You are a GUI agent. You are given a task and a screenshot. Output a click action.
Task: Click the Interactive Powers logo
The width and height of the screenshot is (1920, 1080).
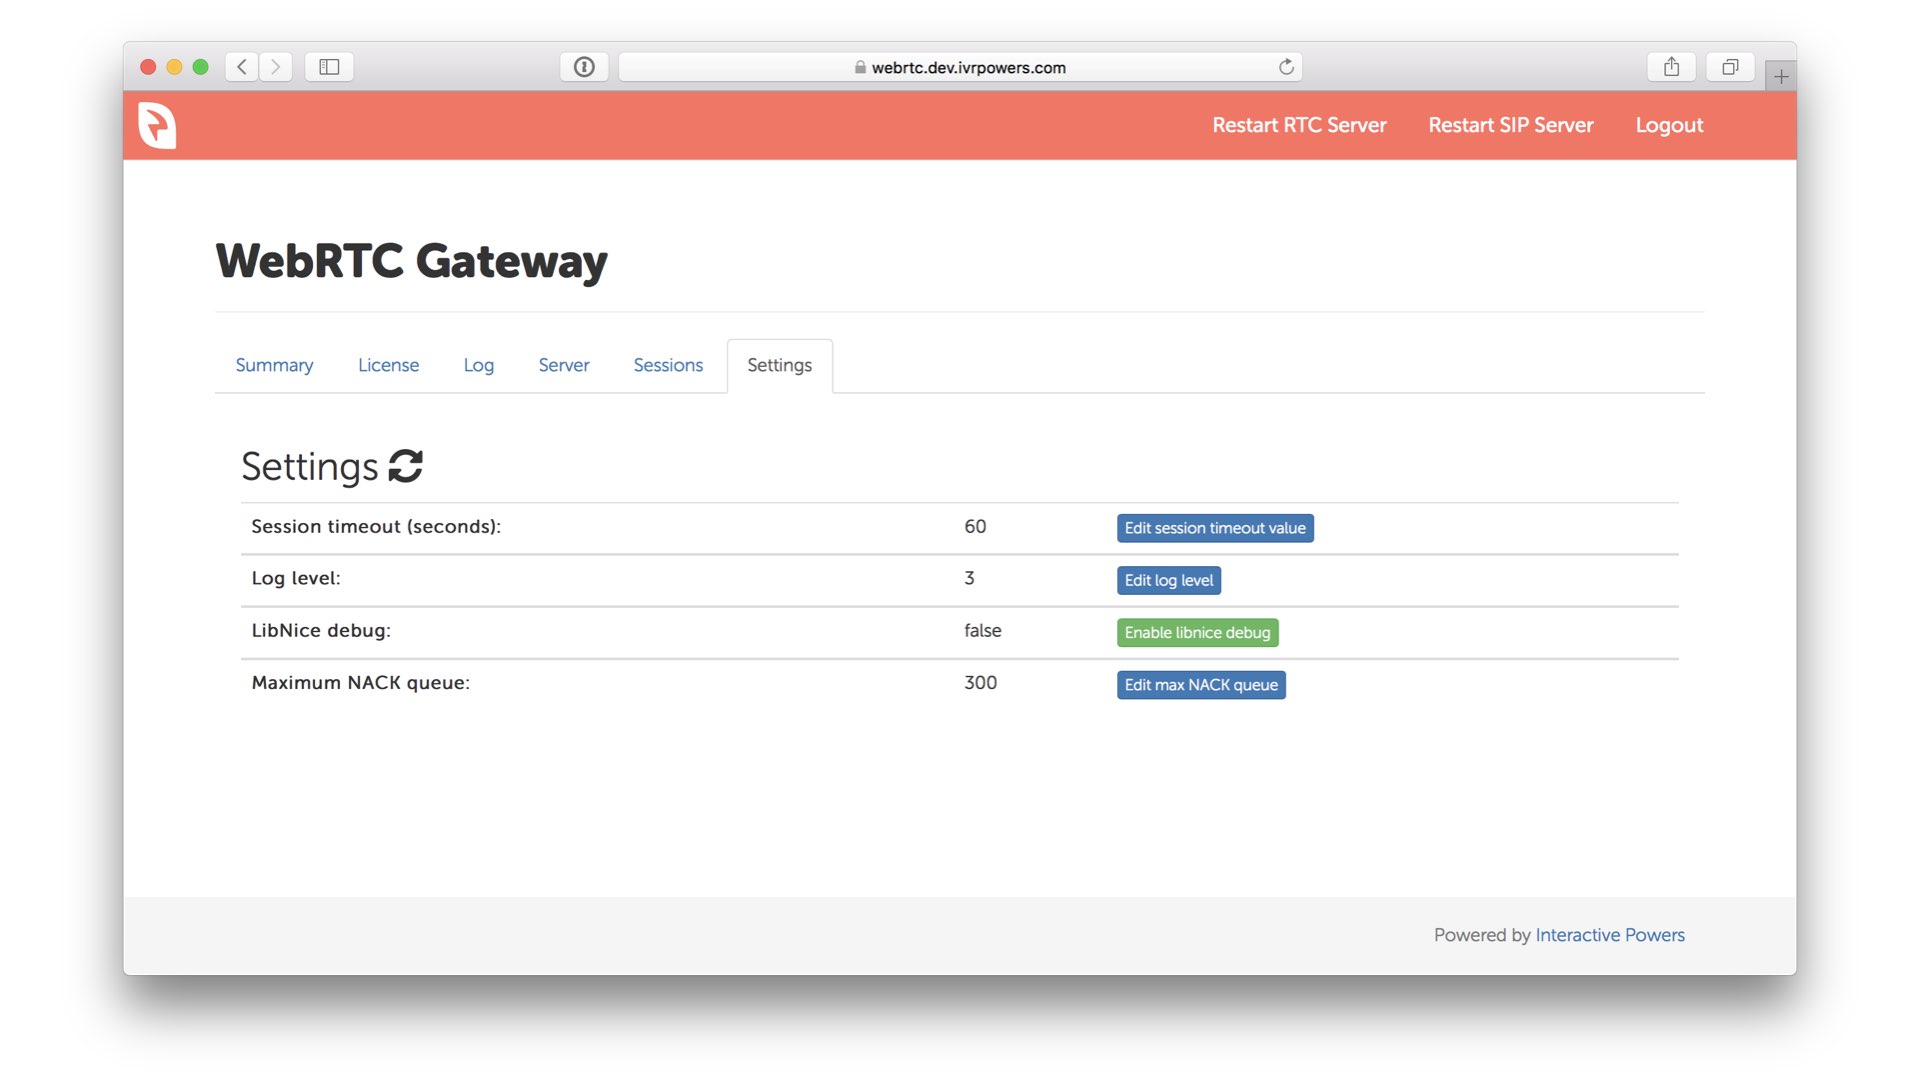point(157,125)
